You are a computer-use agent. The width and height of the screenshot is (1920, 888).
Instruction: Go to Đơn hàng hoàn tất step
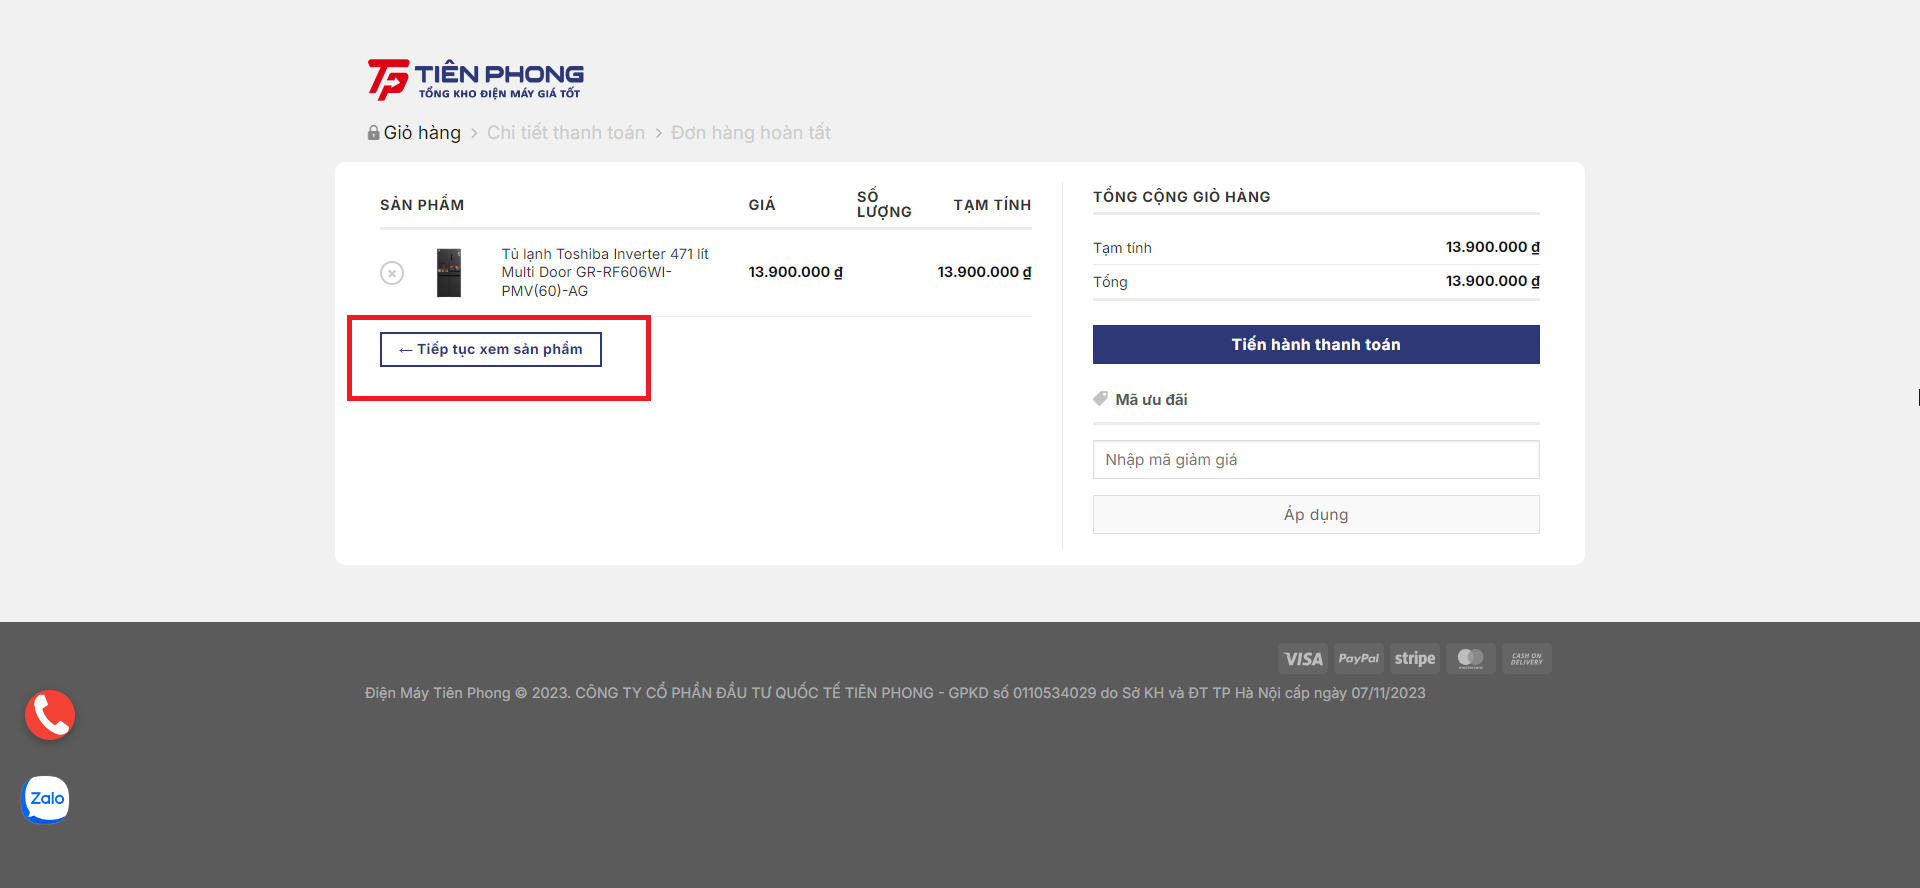coord(750,133)
